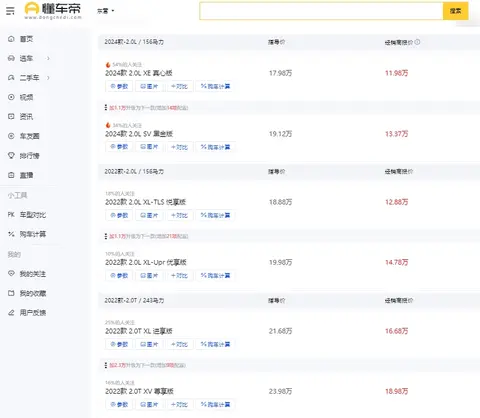Focus the top search input field
This screenshot has width=480, height=418.
pos(321,11)
